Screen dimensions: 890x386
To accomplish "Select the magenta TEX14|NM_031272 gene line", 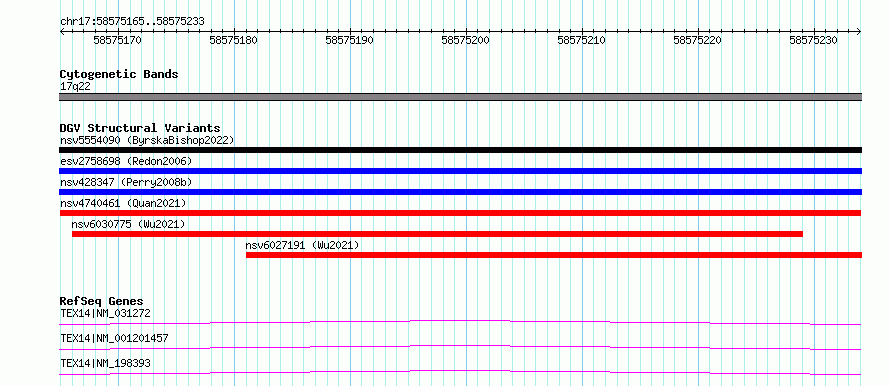I will tap(460, 322).
